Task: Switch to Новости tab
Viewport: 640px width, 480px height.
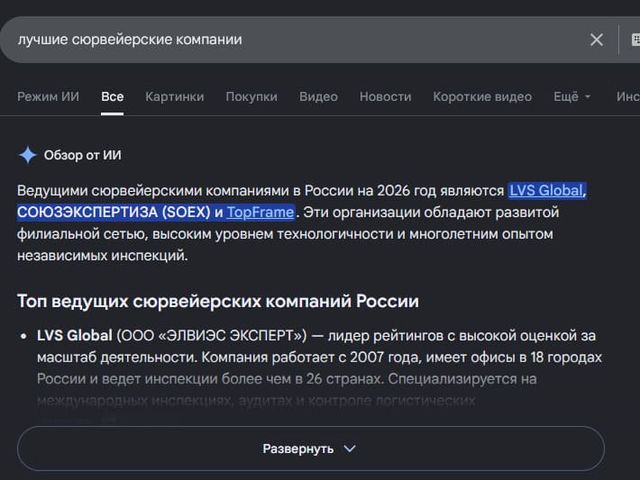Action: pyautogui.click(x=385, y=97)
